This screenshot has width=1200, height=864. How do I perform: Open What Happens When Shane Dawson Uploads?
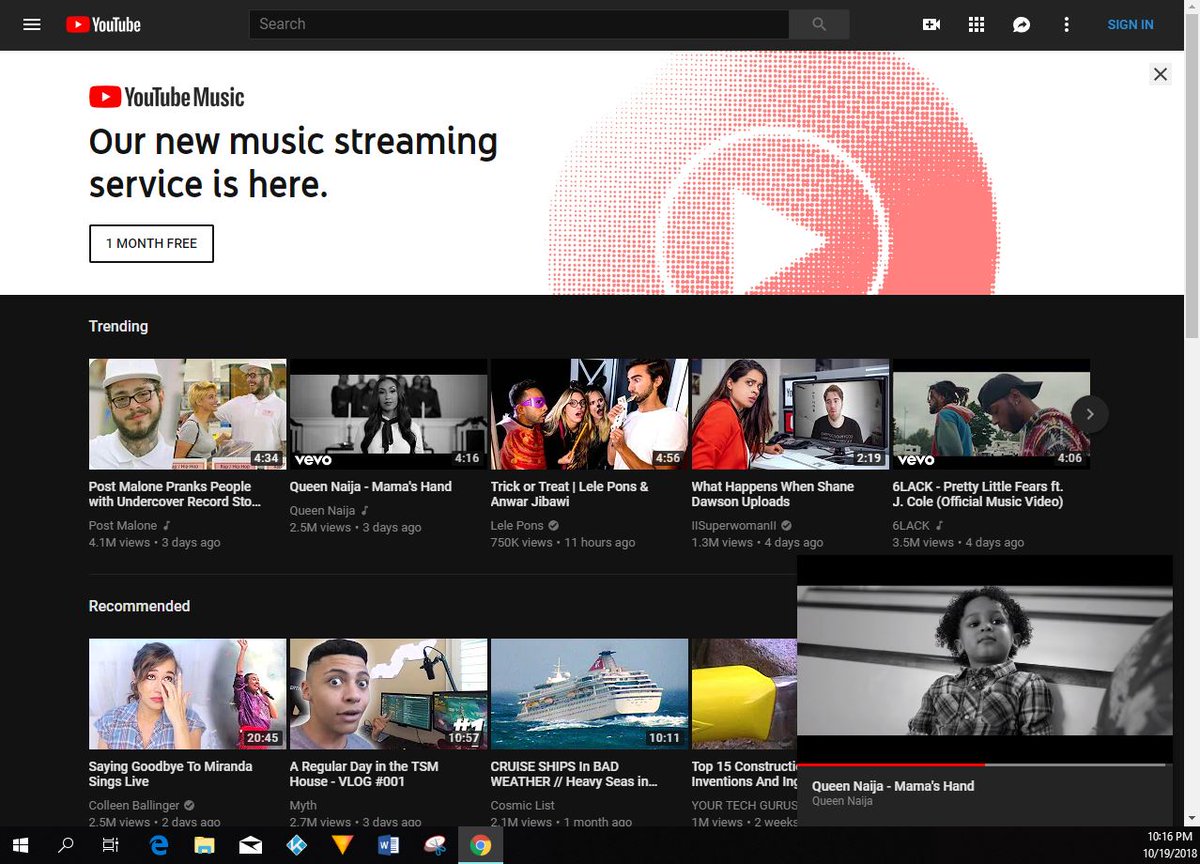[773, 494]
